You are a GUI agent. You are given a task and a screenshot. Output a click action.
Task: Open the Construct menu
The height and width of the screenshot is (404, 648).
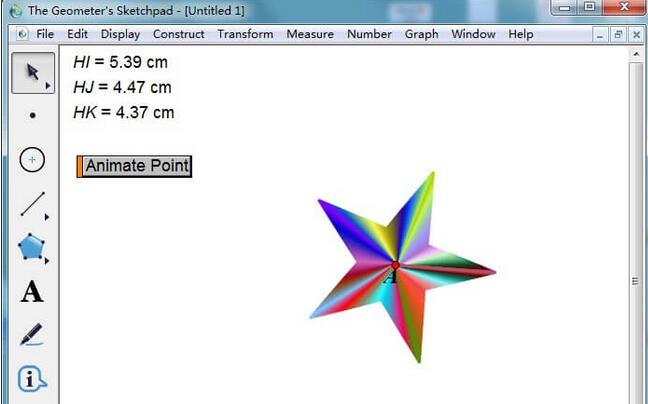pyautogui.click(x=178, y=34)
